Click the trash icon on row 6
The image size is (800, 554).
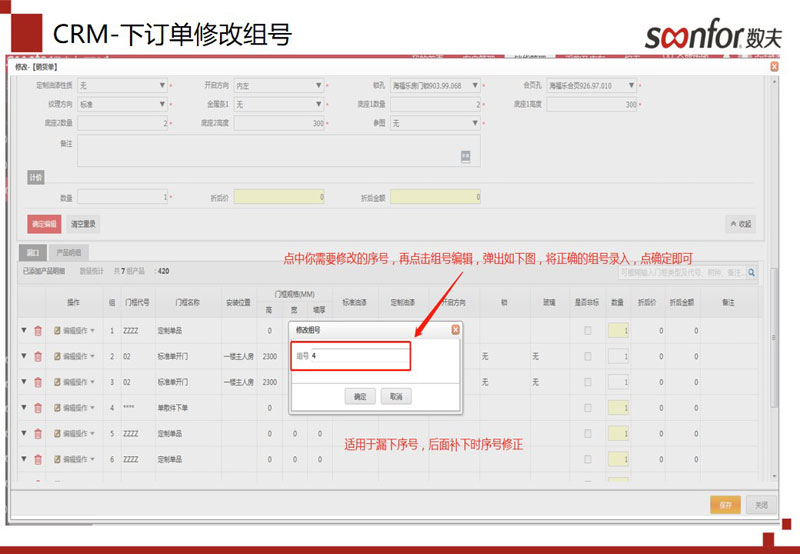coord(38,459)
